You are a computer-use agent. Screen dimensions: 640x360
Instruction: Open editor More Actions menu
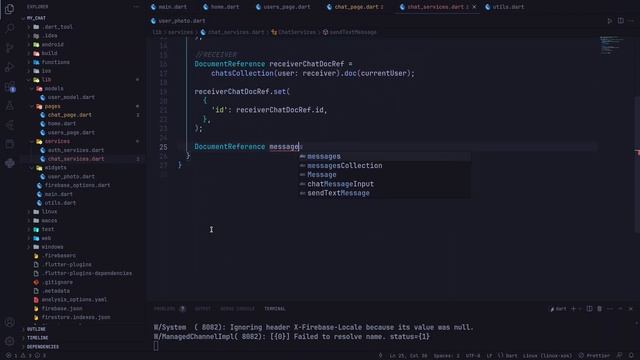tap(631, 21)
